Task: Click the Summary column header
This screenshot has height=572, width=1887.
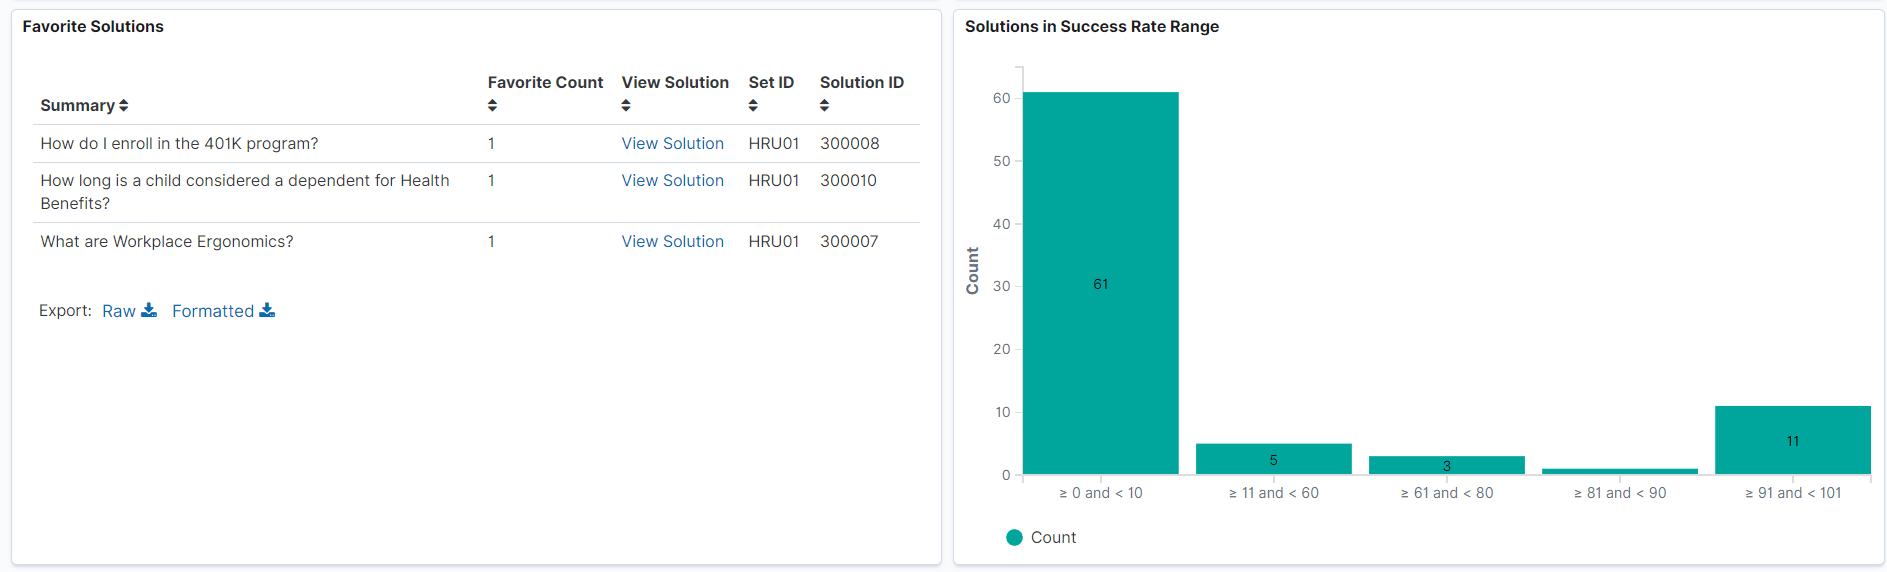Action: tap(77, 106)
